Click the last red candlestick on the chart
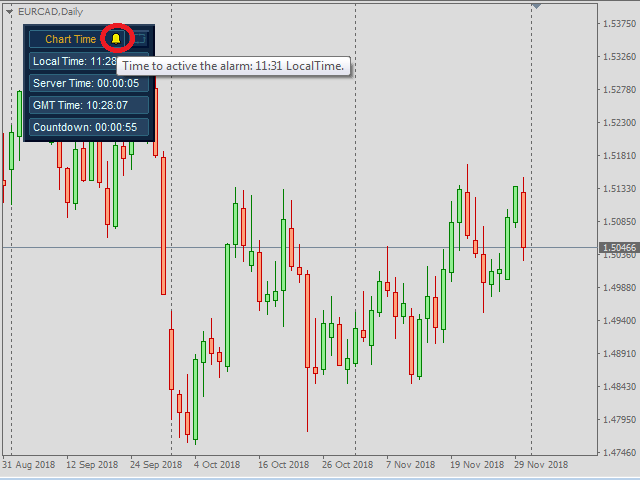The width and height of the screenshot is (640, 480). pos(523,220)
